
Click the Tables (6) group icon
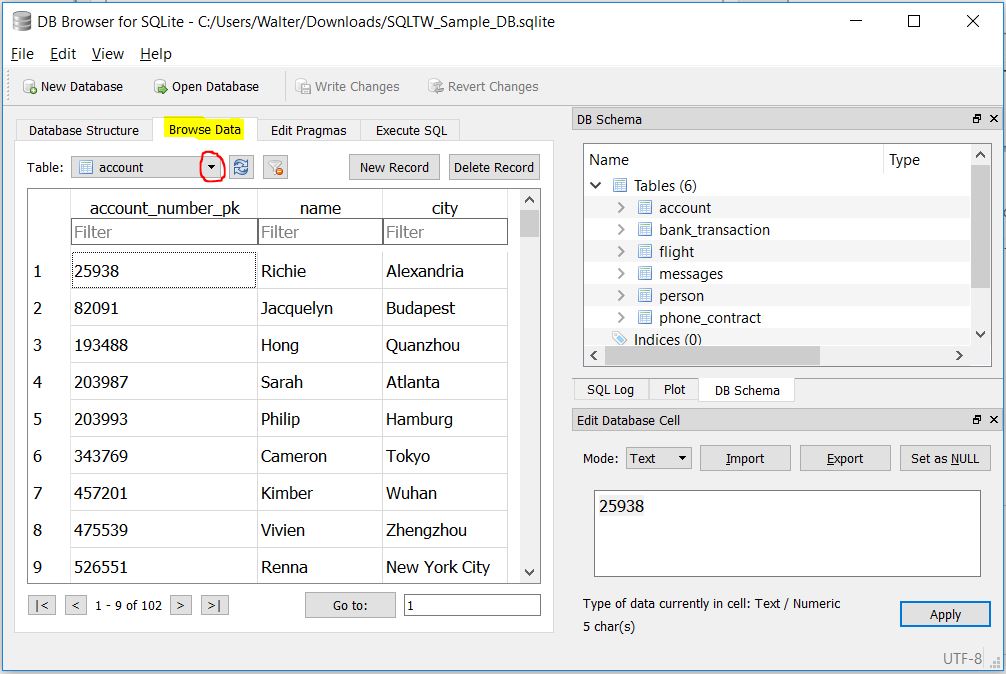620,185
